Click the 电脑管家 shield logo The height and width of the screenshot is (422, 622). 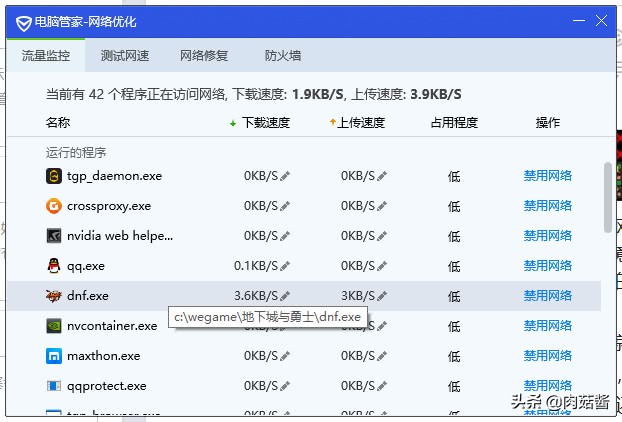pyautogui.click(x=23, y=23)
